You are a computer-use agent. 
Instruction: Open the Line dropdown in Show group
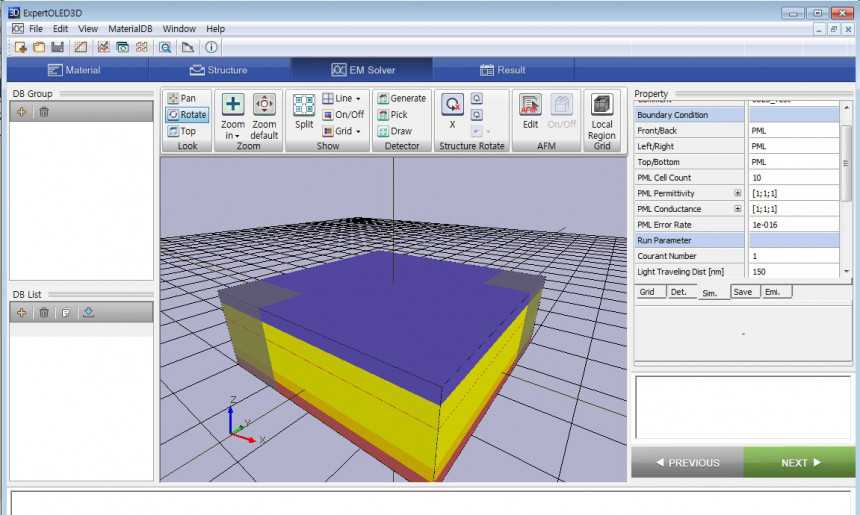coord(358,99)
